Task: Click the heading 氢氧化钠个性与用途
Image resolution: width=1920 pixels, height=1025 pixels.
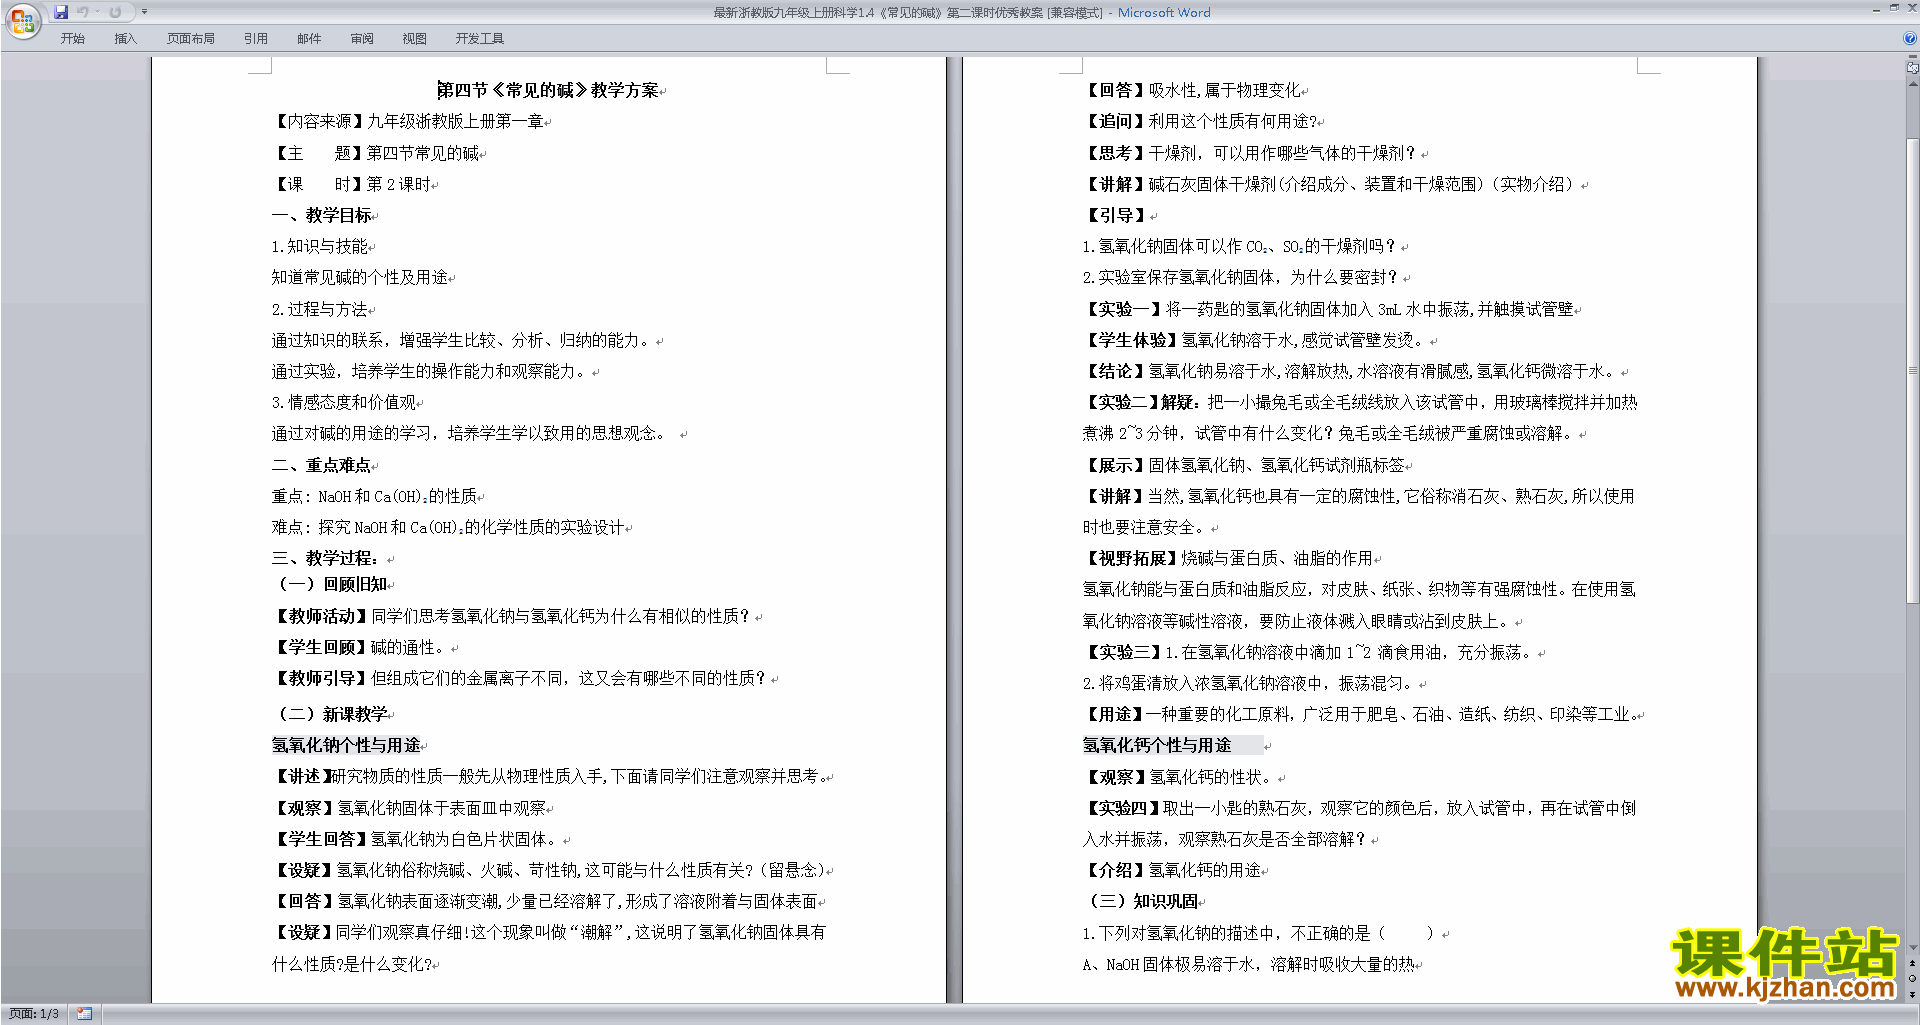Action: click(x=347, y=745)
